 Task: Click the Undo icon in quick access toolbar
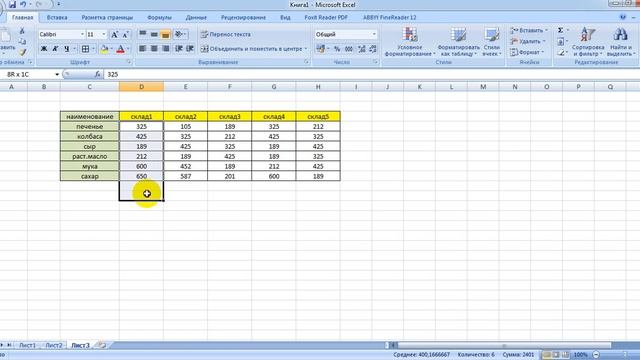(x=23, y=4)
